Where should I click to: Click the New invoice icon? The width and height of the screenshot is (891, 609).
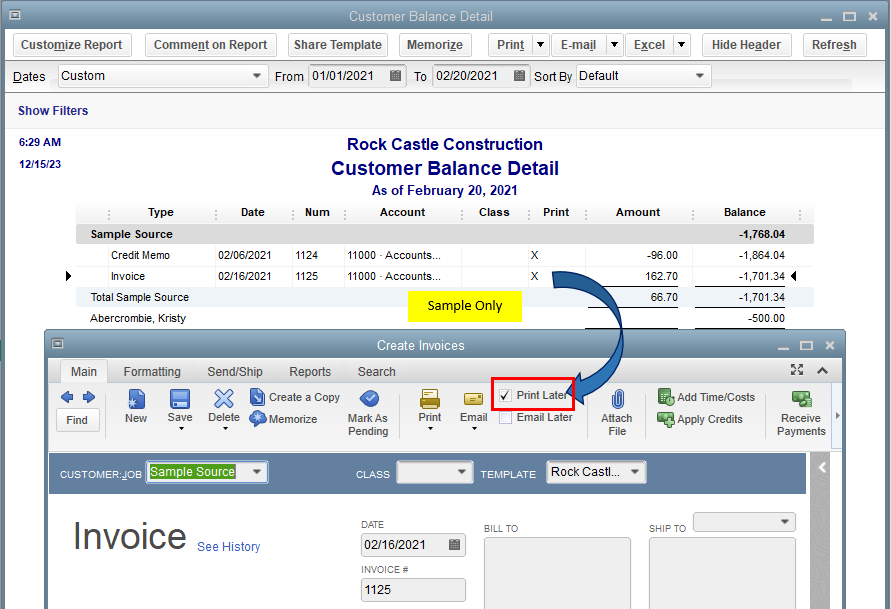click(x=136, y=400)
